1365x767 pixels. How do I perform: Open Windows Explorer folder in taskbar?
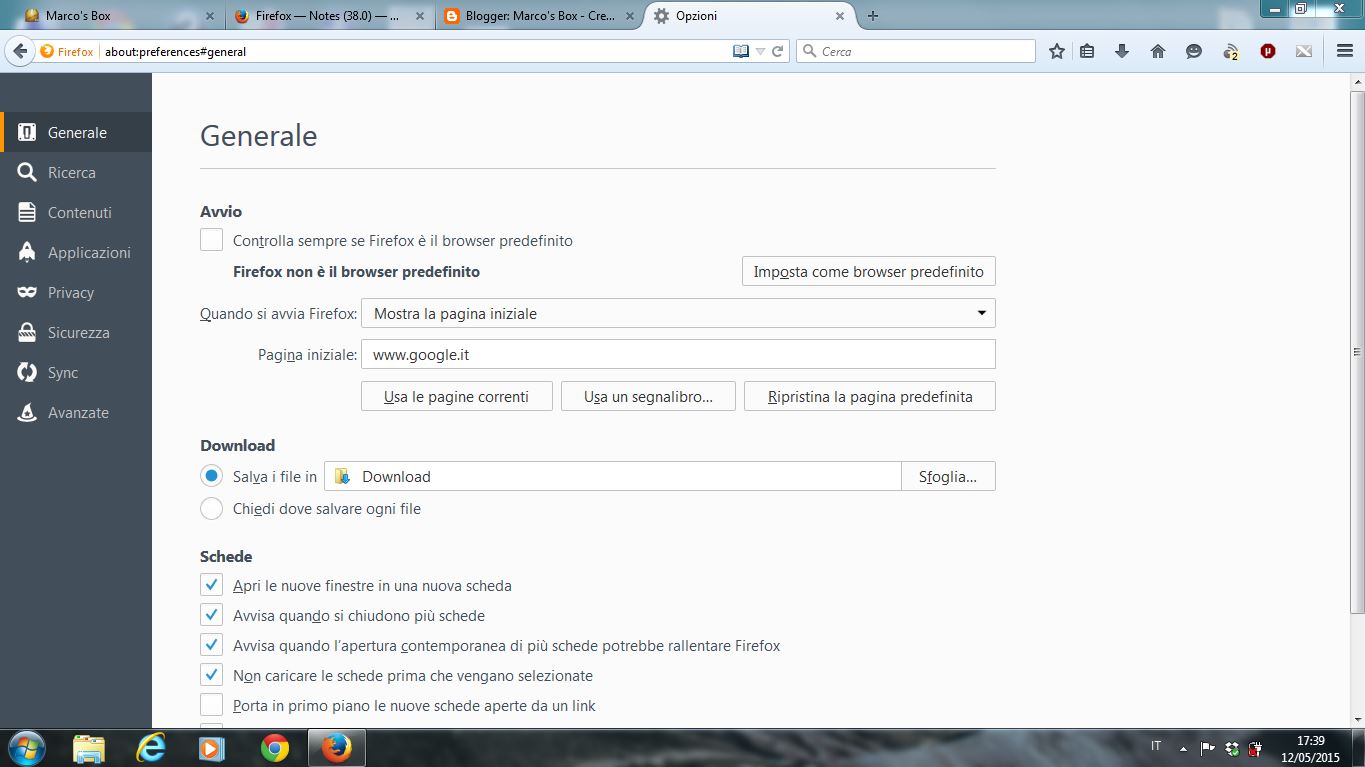tap(88, 748)
